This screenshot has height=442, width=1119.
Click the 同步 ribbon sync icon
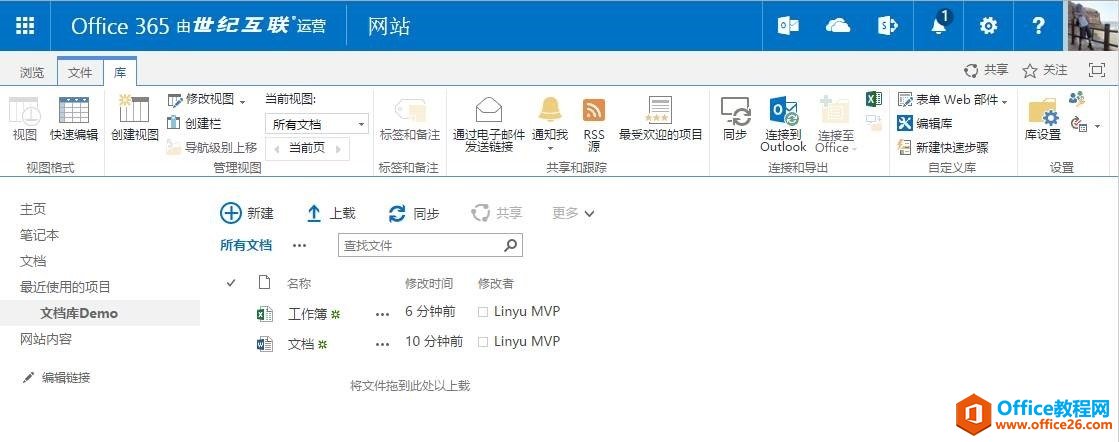[735, 111]
